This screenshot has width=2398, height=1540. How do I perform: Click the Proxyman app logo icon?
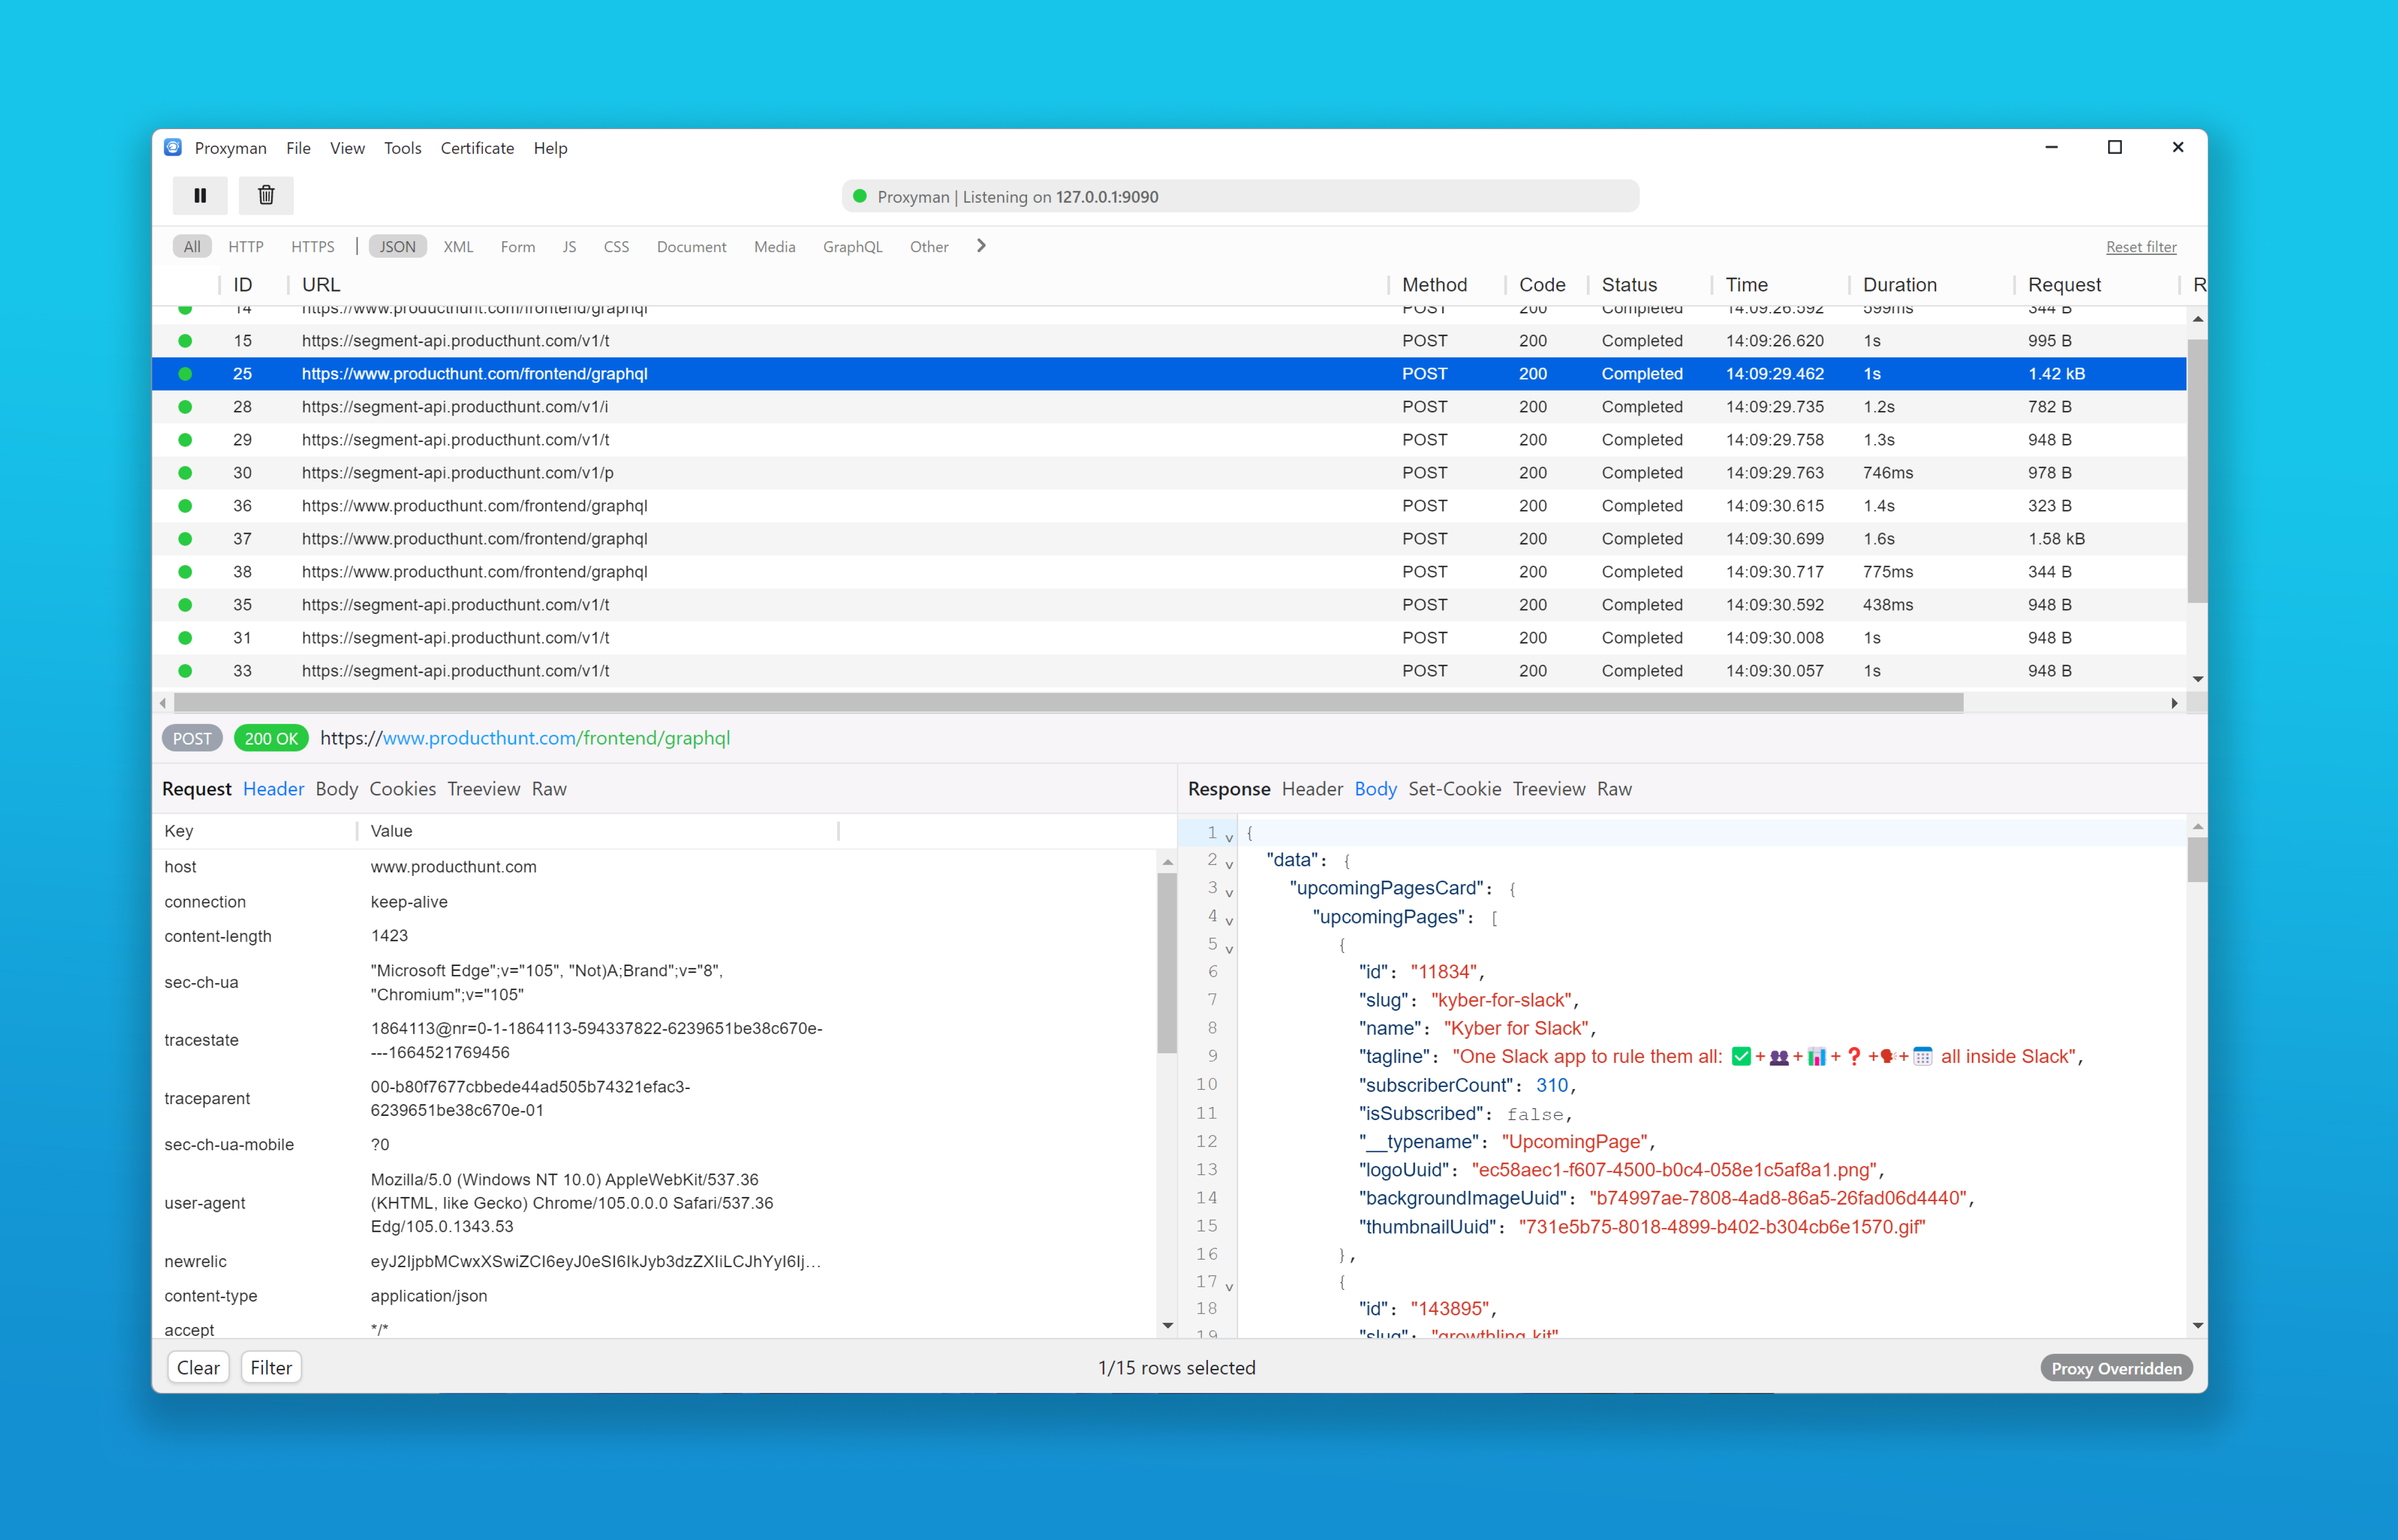(x=173, y=148)
